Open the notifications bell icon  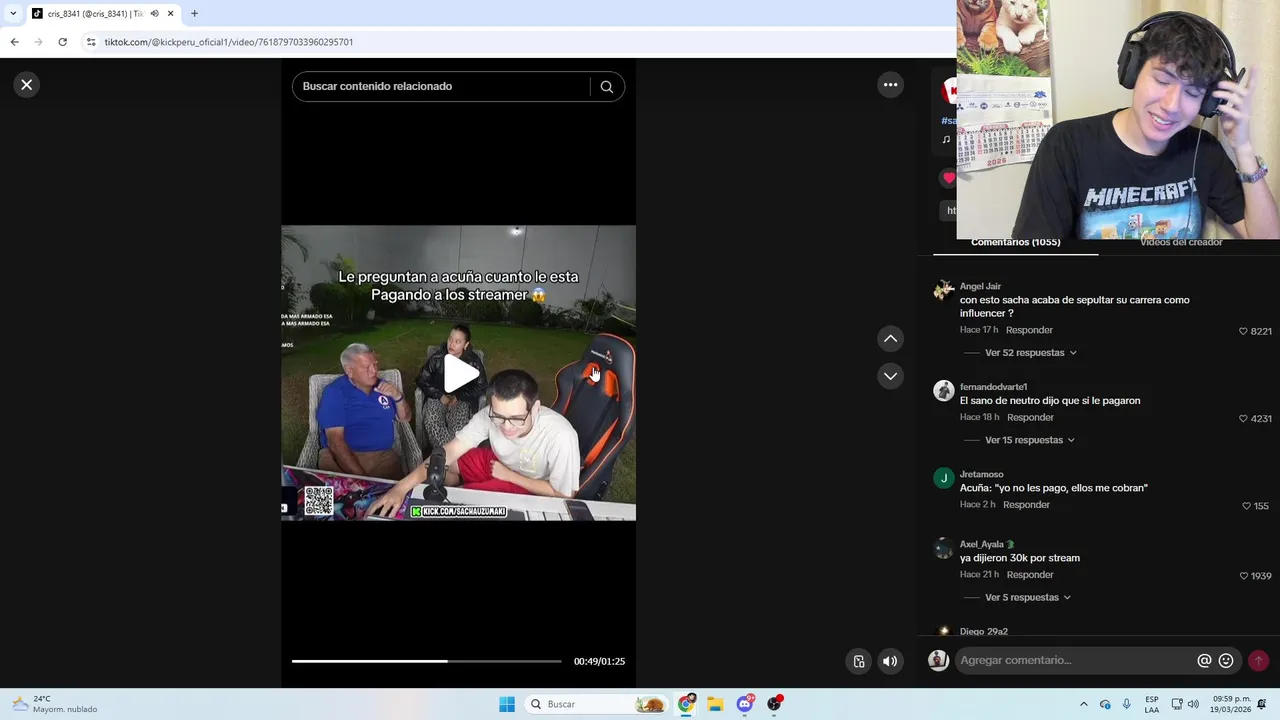pyautogui.click(x=1262, y=704)
